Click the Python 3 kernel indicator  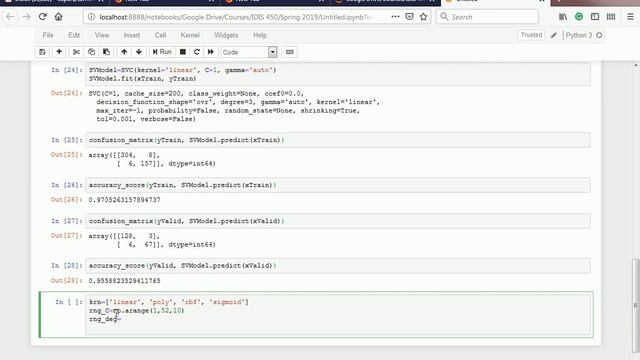pos(579,35)
